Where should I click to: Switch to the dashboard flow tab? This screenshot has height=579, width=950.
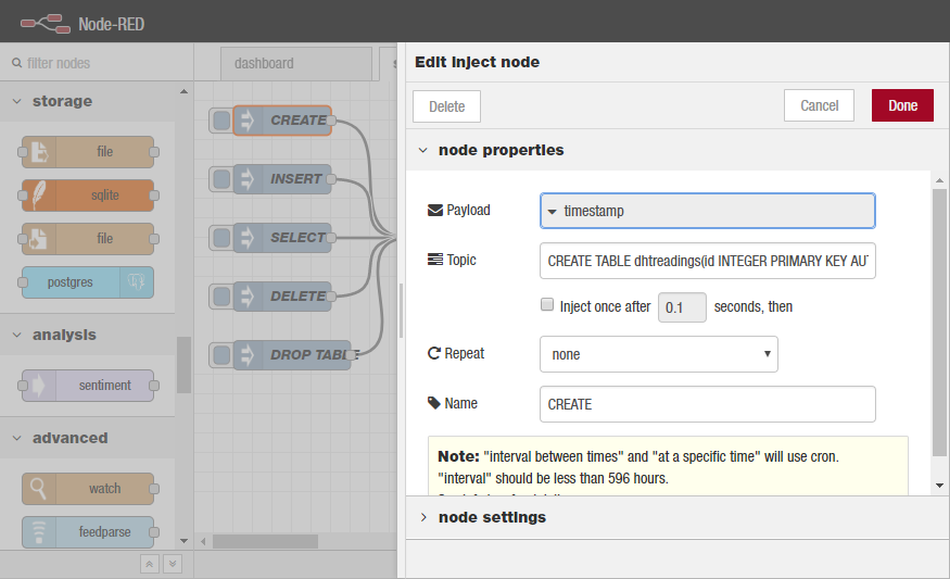click(264, 63)
